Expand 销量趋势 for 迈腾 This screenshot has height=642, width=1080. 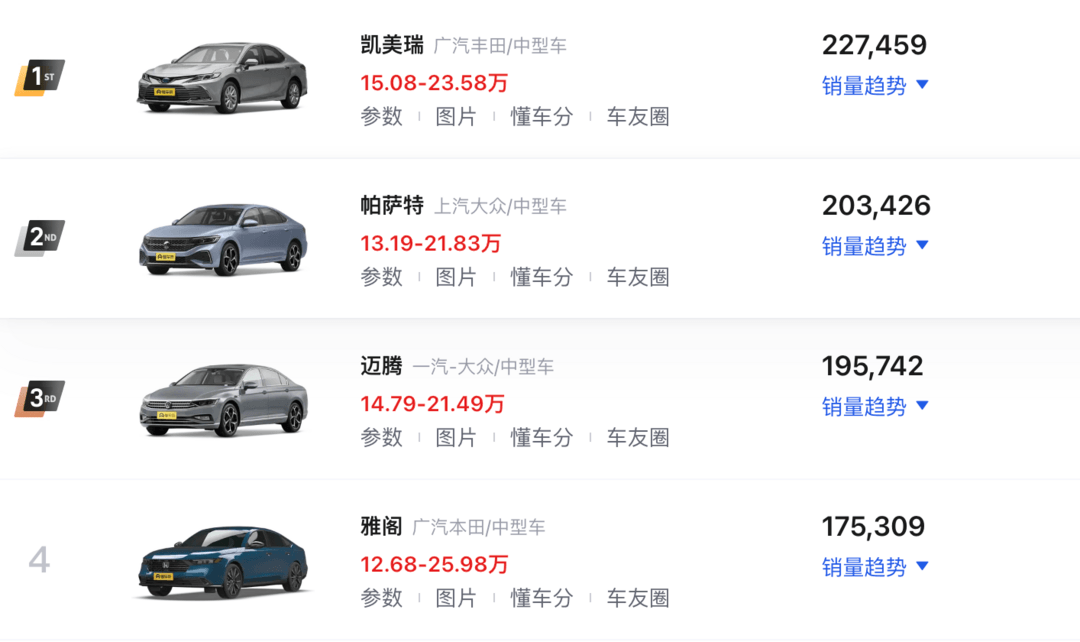(875, 407)
